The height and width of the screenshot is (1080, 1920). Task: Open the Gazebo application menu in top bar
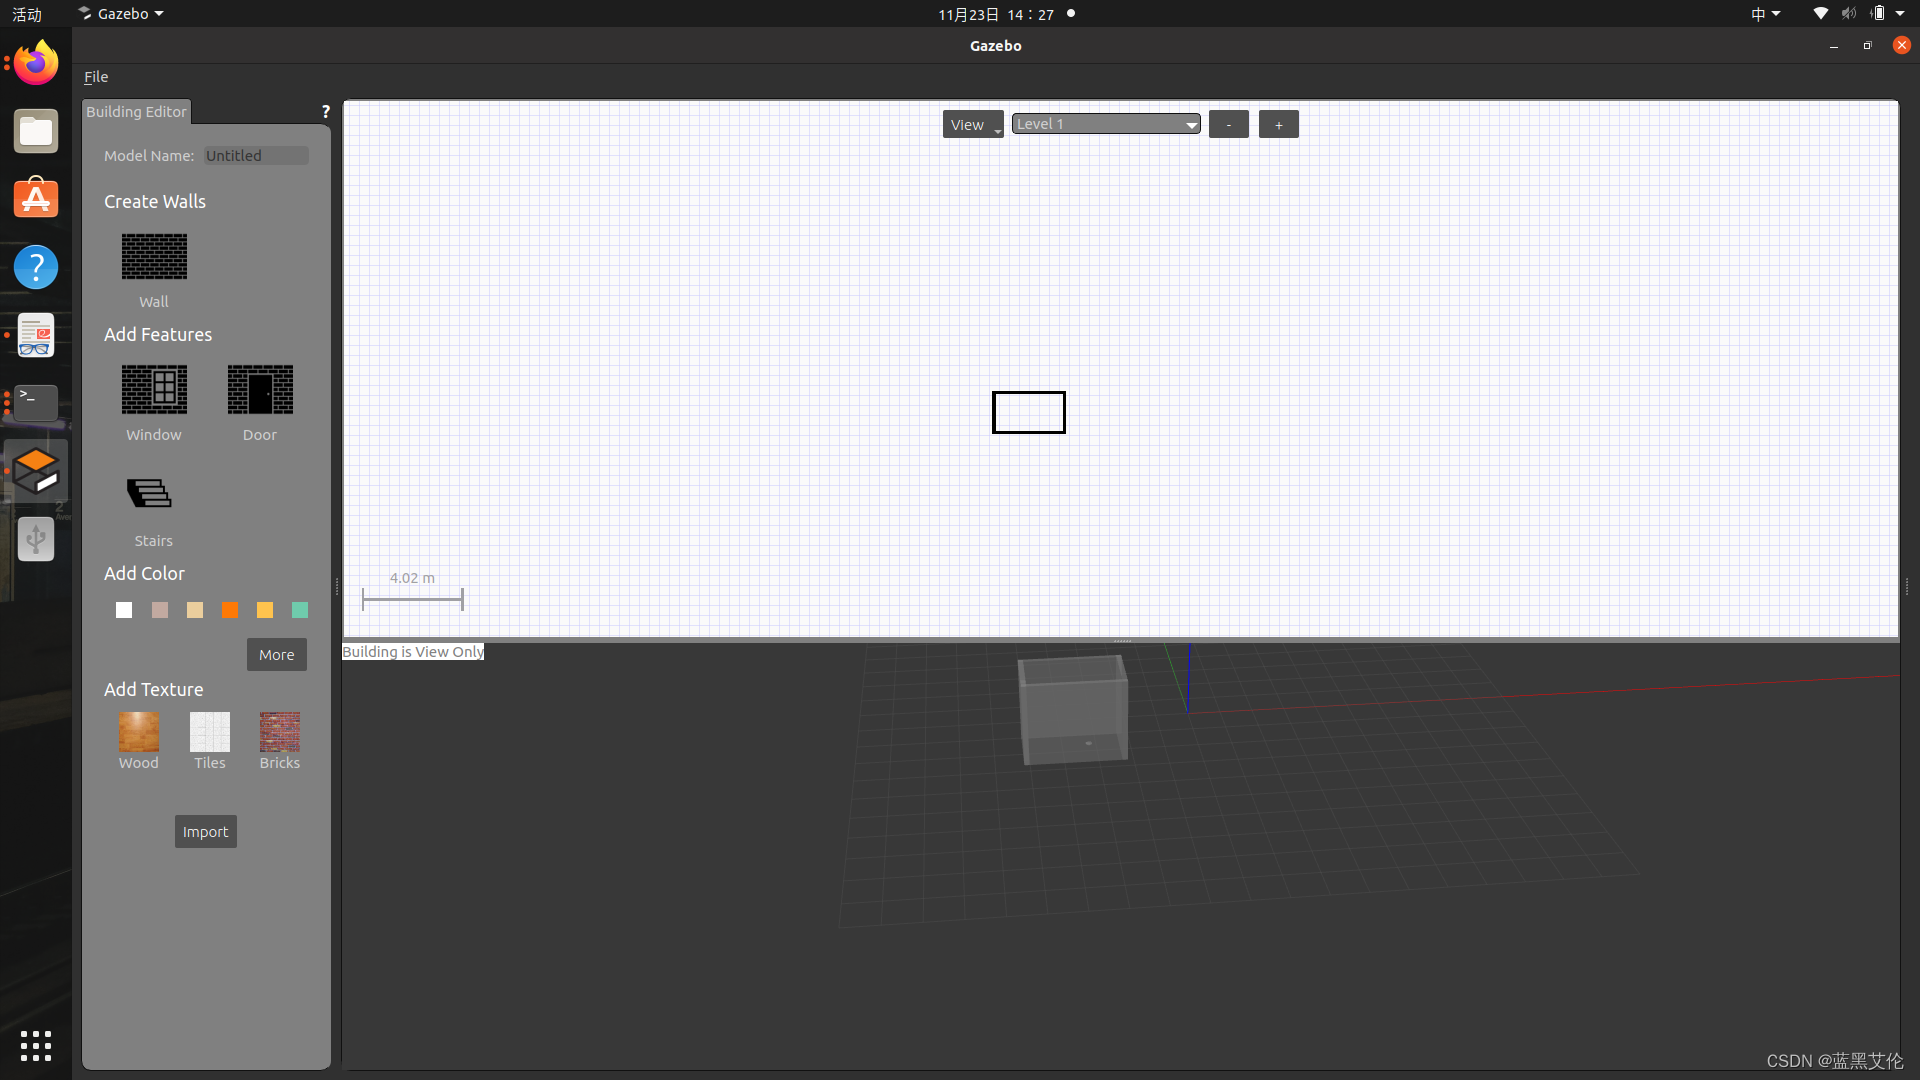(122, 14)
